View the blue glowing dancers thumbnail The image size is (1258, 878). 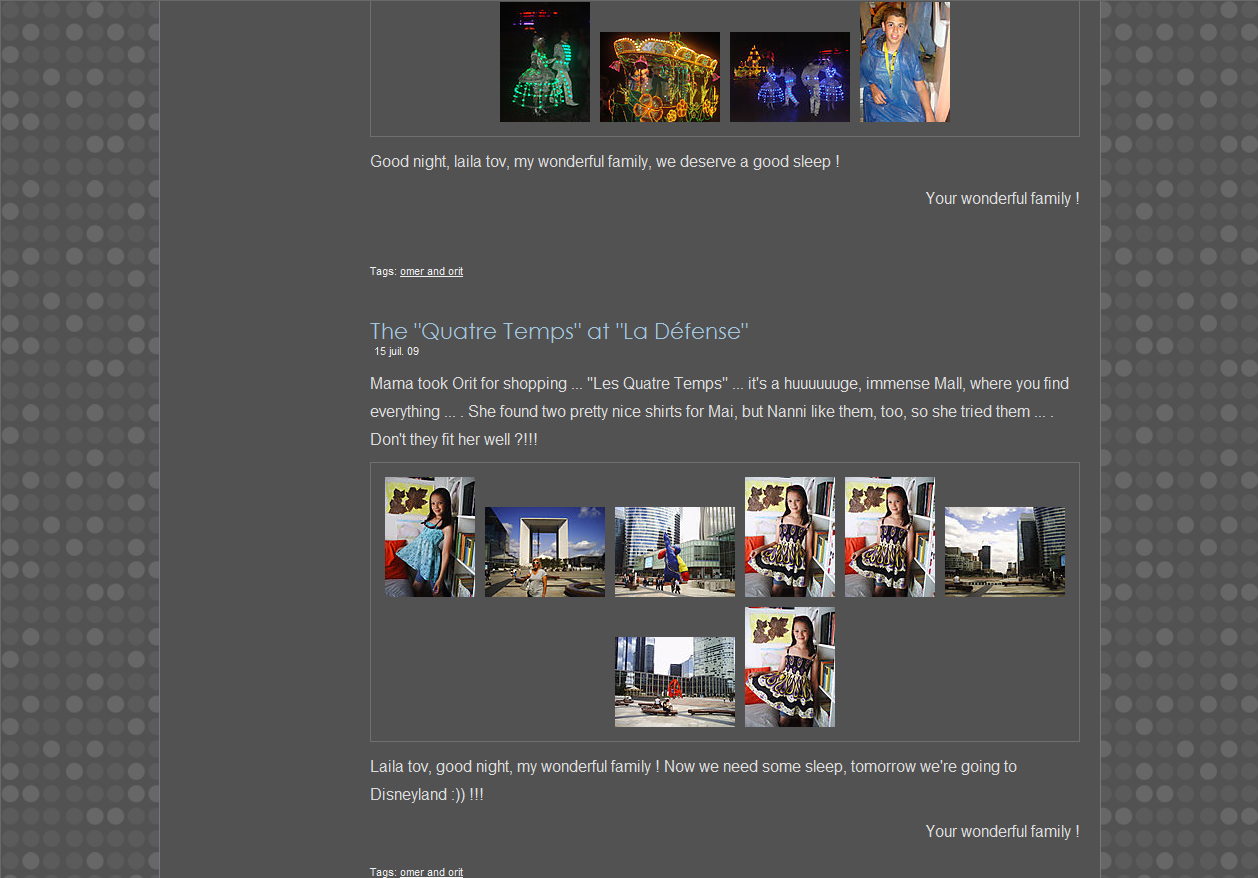[x=789, y=77]
